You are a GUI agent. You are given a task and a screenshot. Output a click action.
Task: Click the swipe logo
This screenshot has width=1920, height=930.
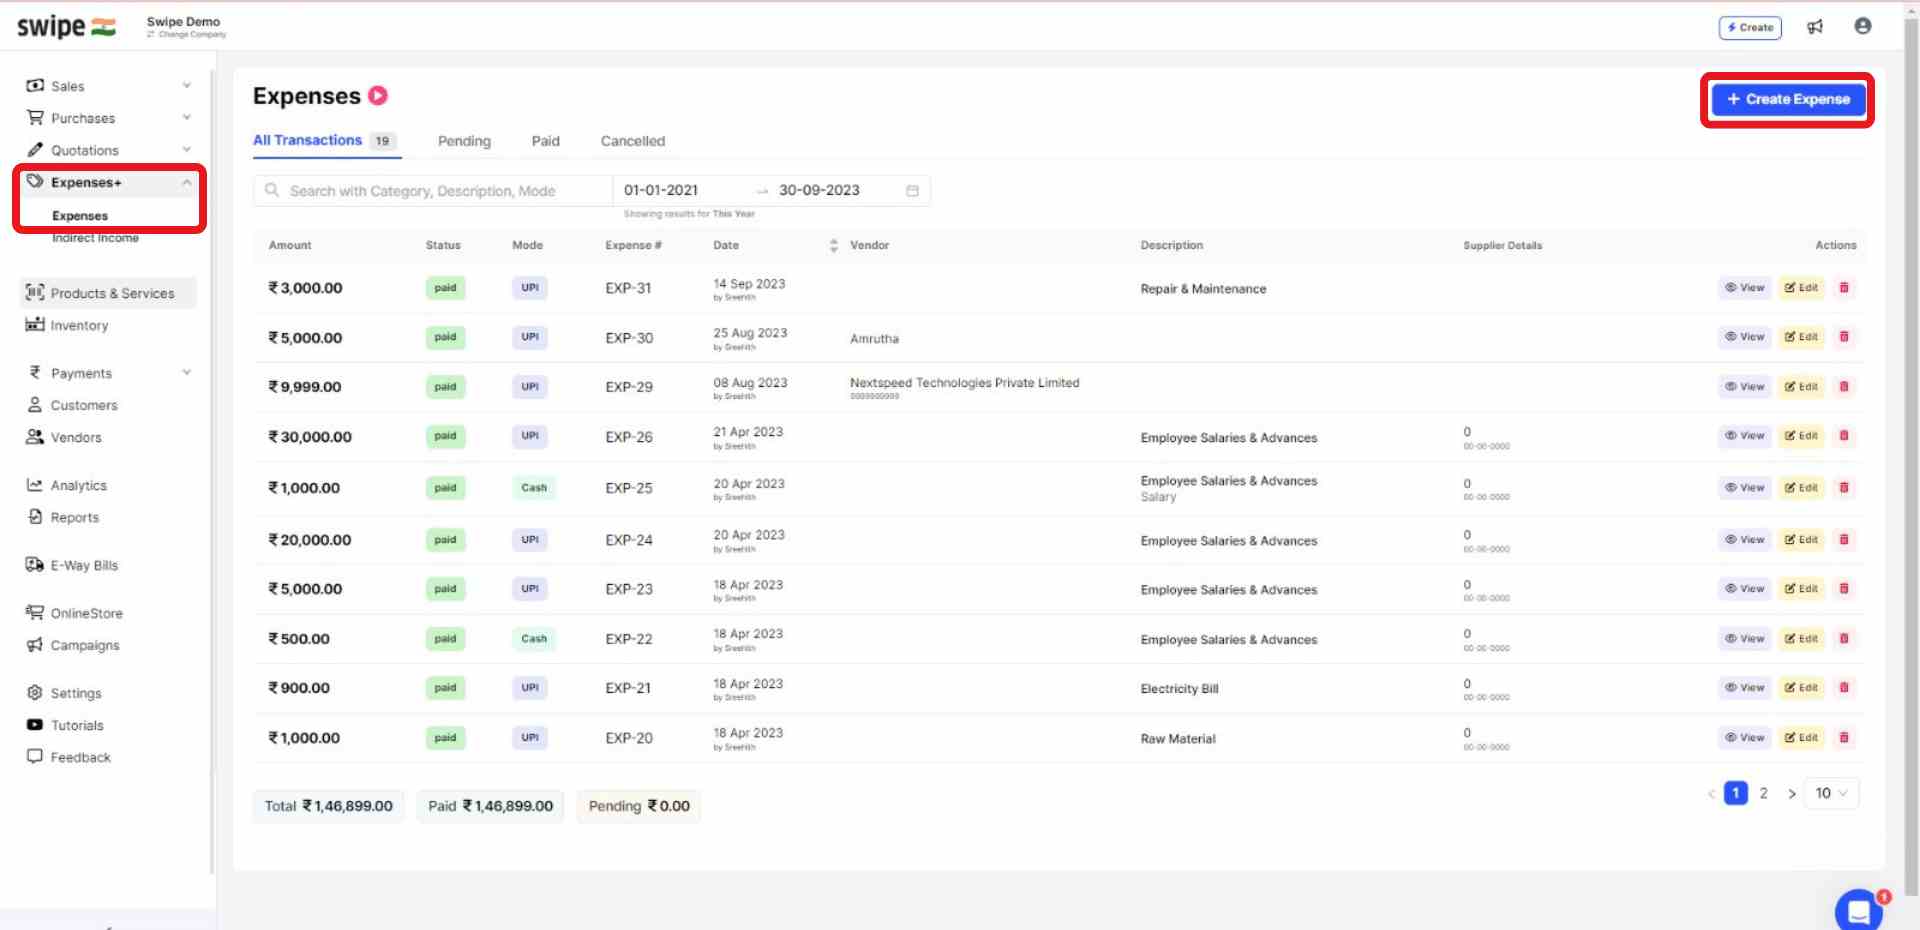click(x=66, y=27)
